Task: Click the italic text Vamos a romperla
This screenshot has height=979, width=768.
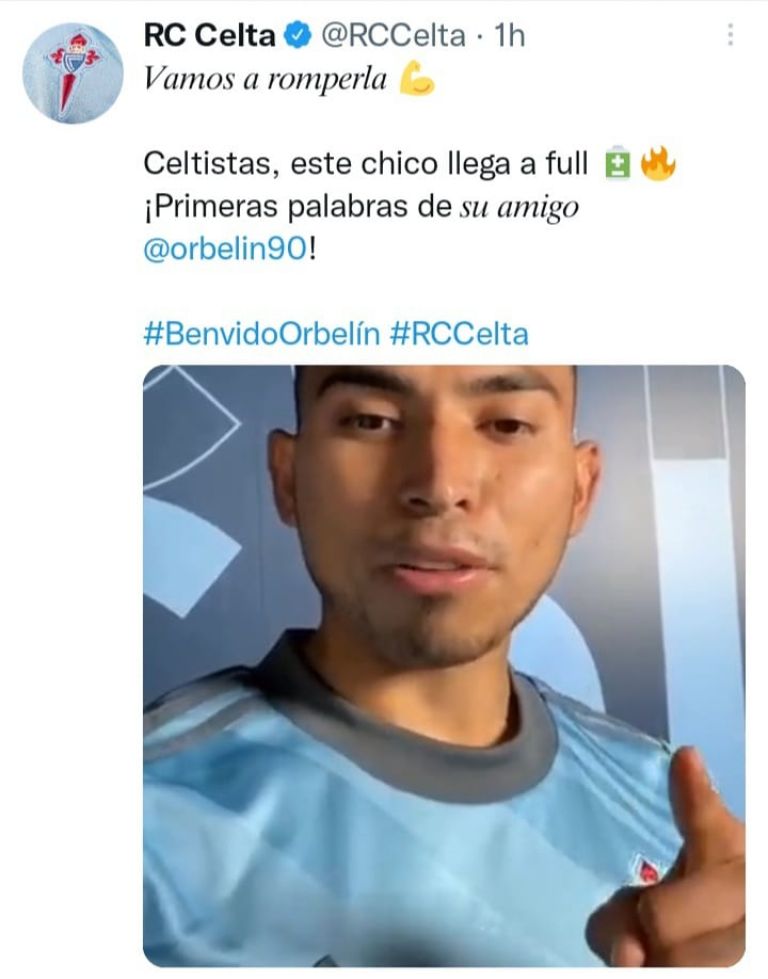Action: 265,79
